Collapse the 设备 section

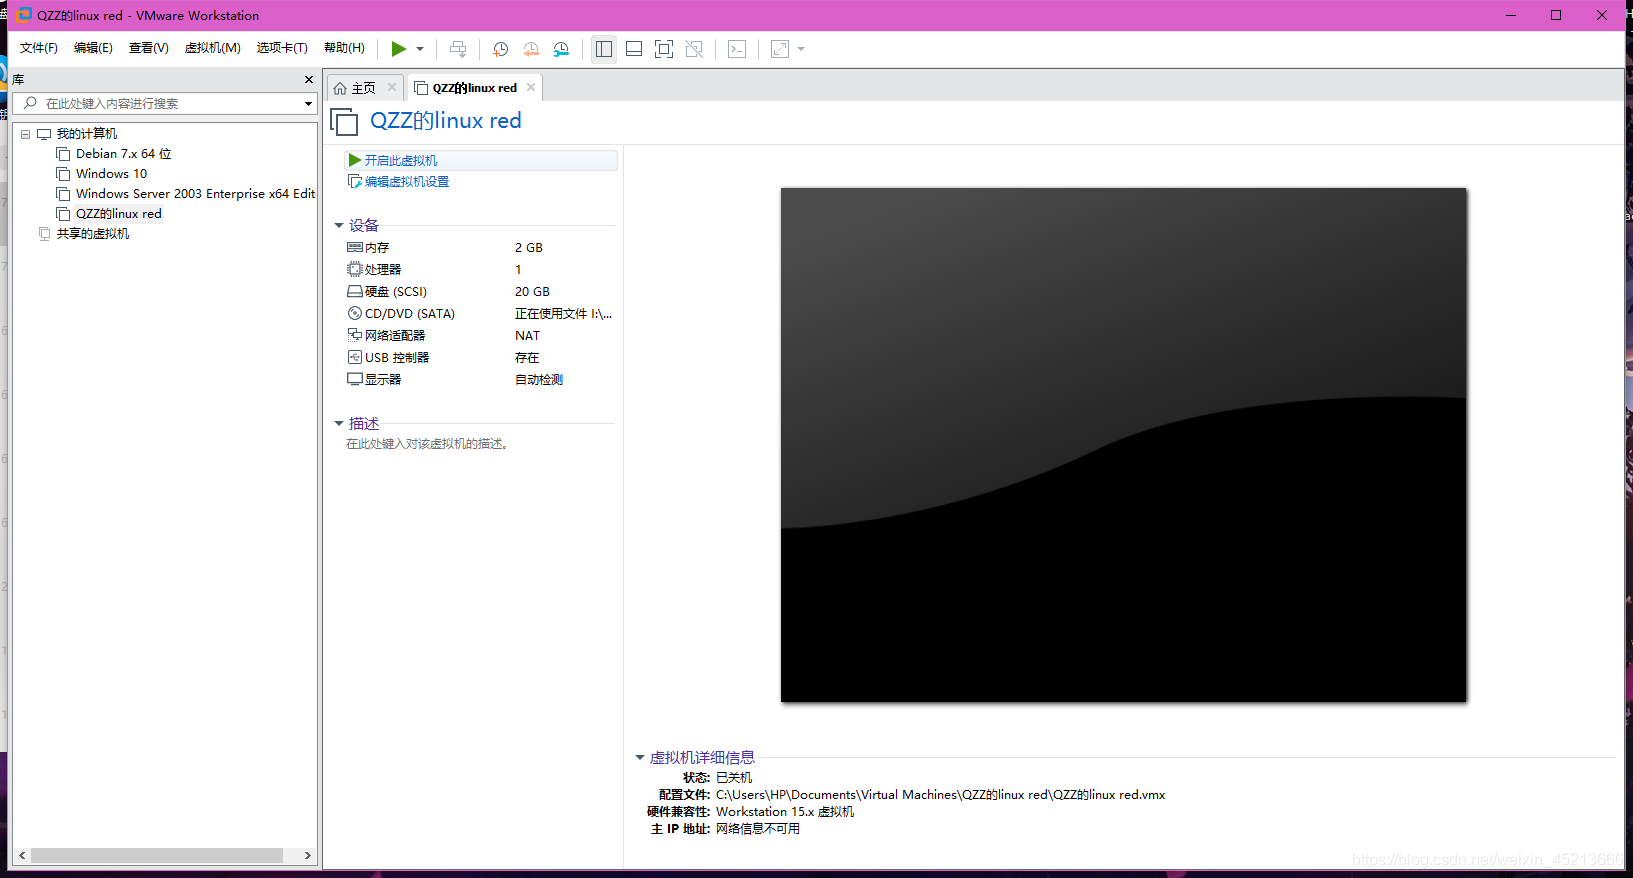[x=339, y=225]
